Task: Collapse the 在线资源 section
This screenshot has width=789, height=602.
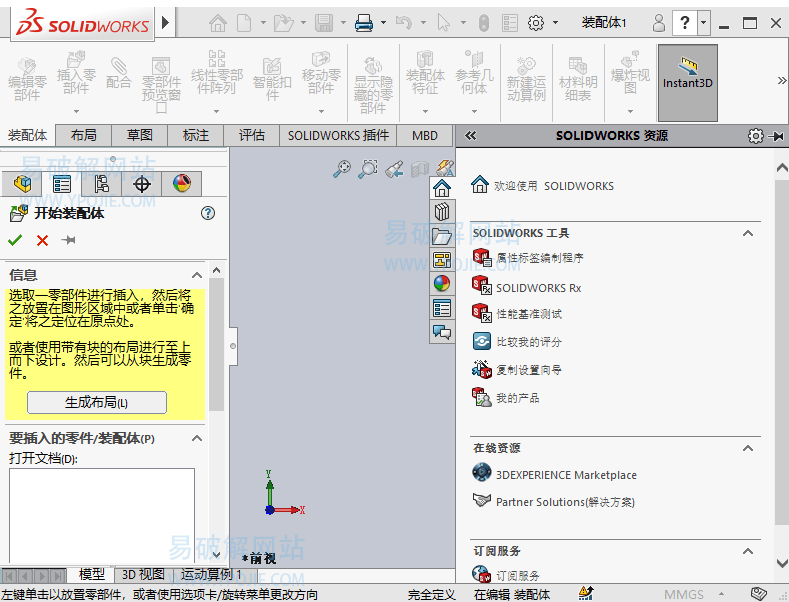Action: (748, 448)
